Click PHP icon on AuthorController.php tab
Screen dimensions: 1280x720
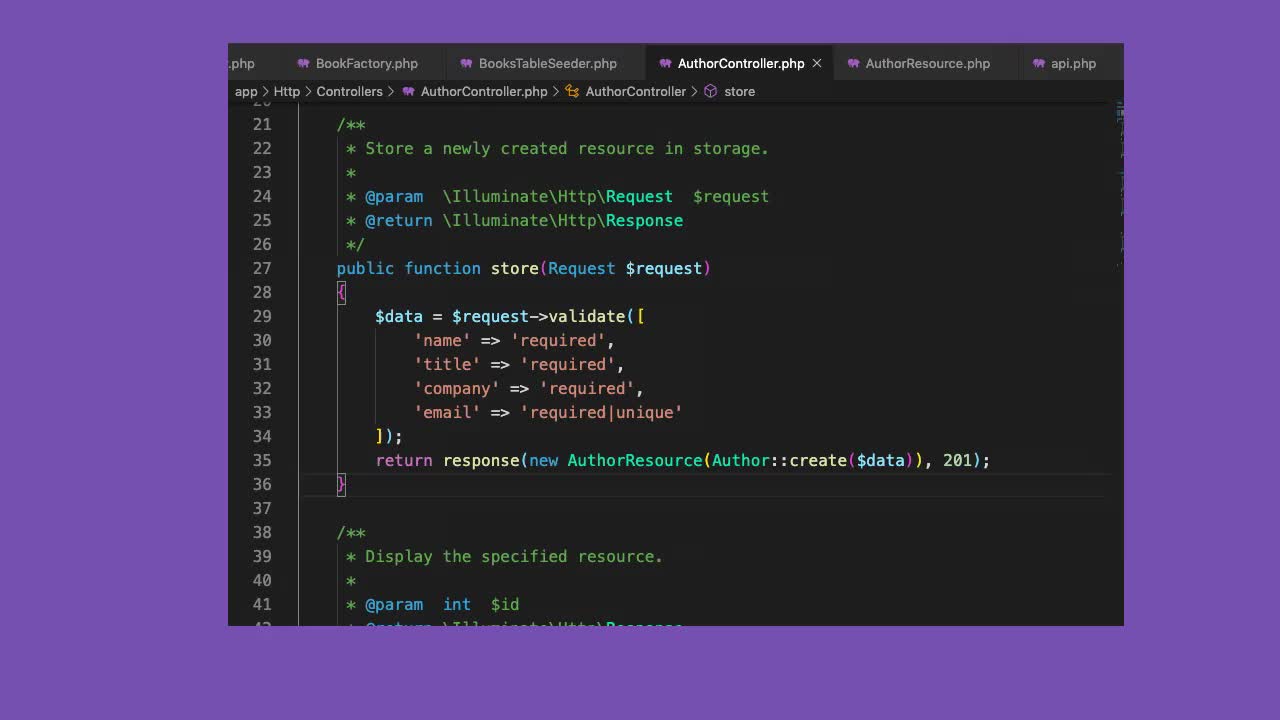(665, 63)
